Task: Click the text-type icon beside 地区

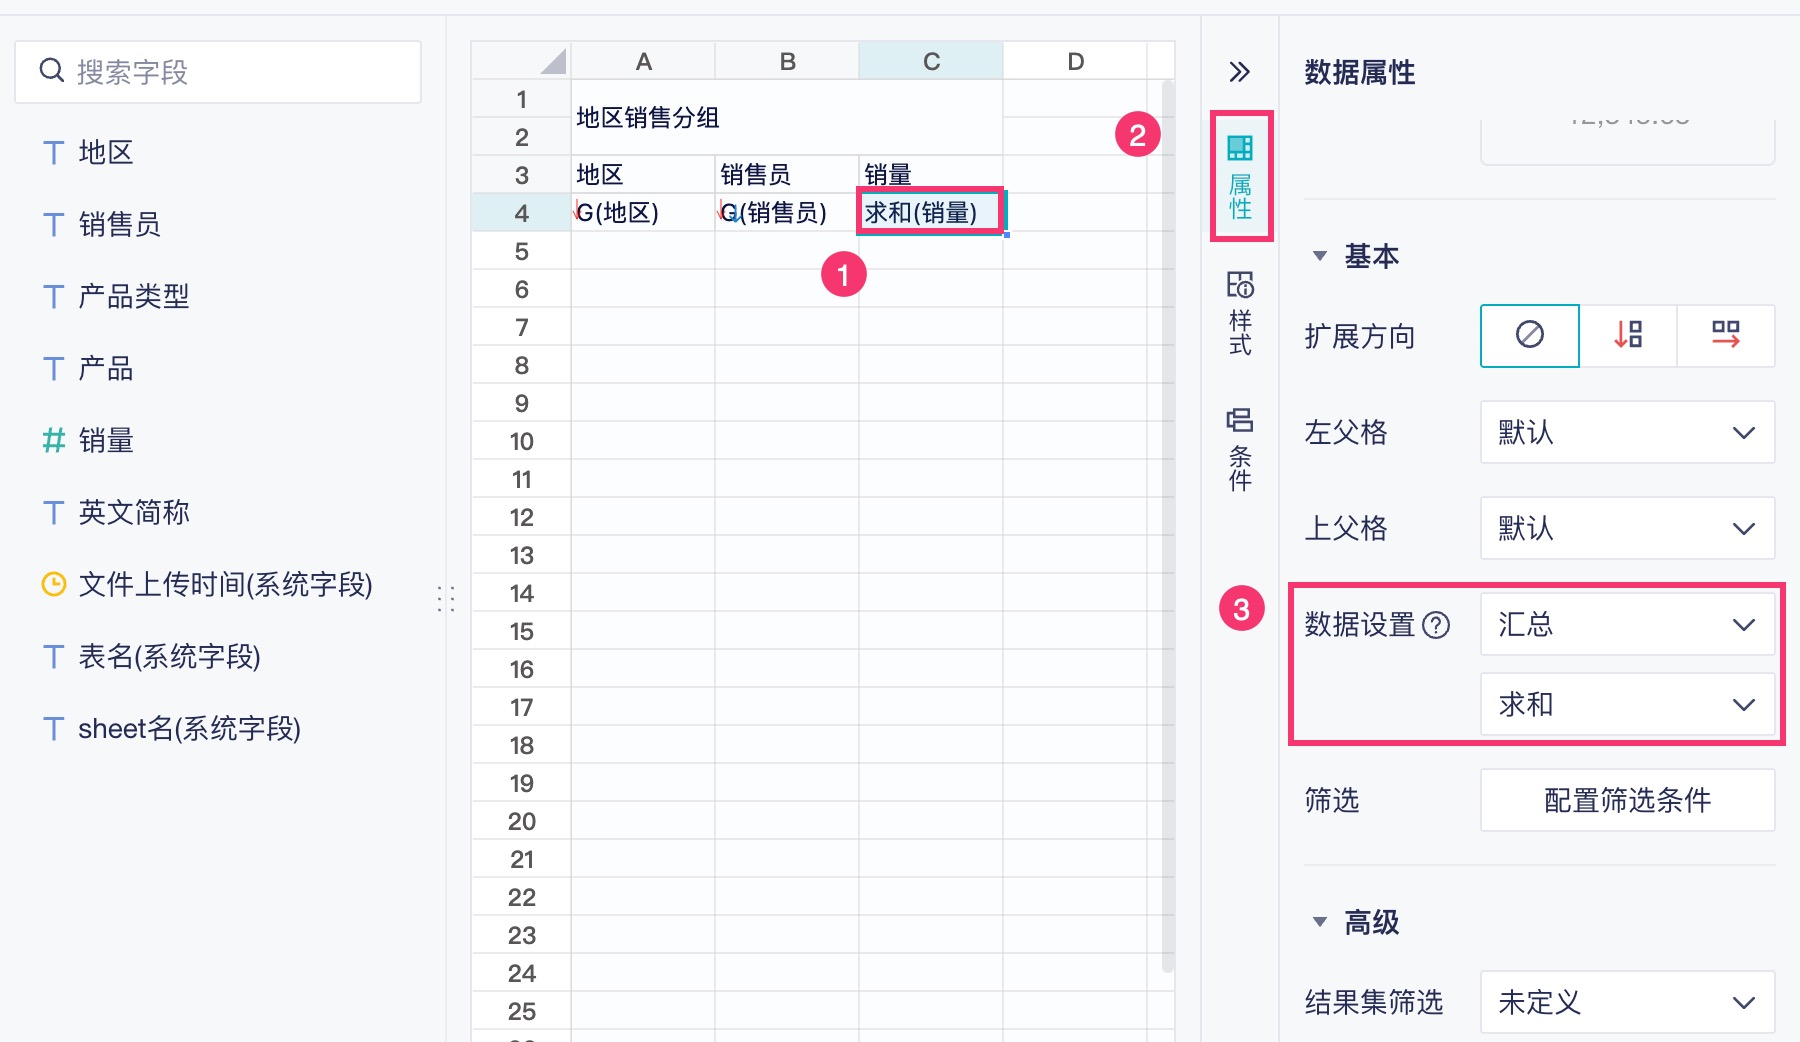Action: [54, 153]
